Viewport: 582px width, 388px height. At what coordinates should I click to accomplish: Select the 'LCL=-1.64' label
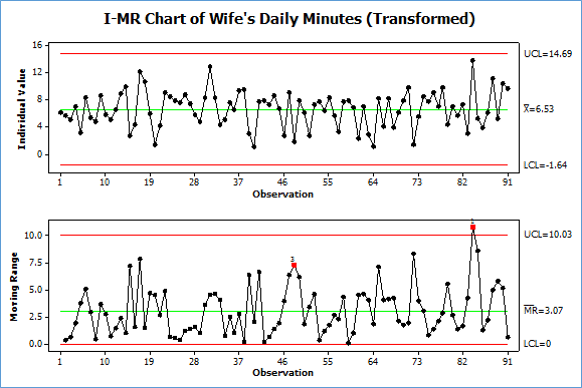(545, 165)
